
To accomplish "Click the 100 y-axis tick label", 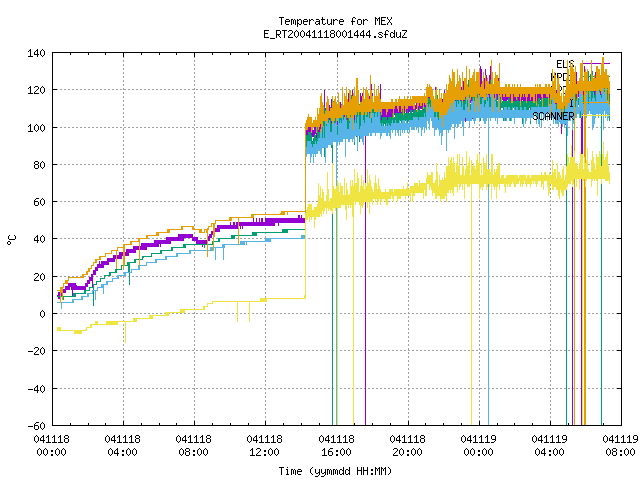I will pos(37,128).
